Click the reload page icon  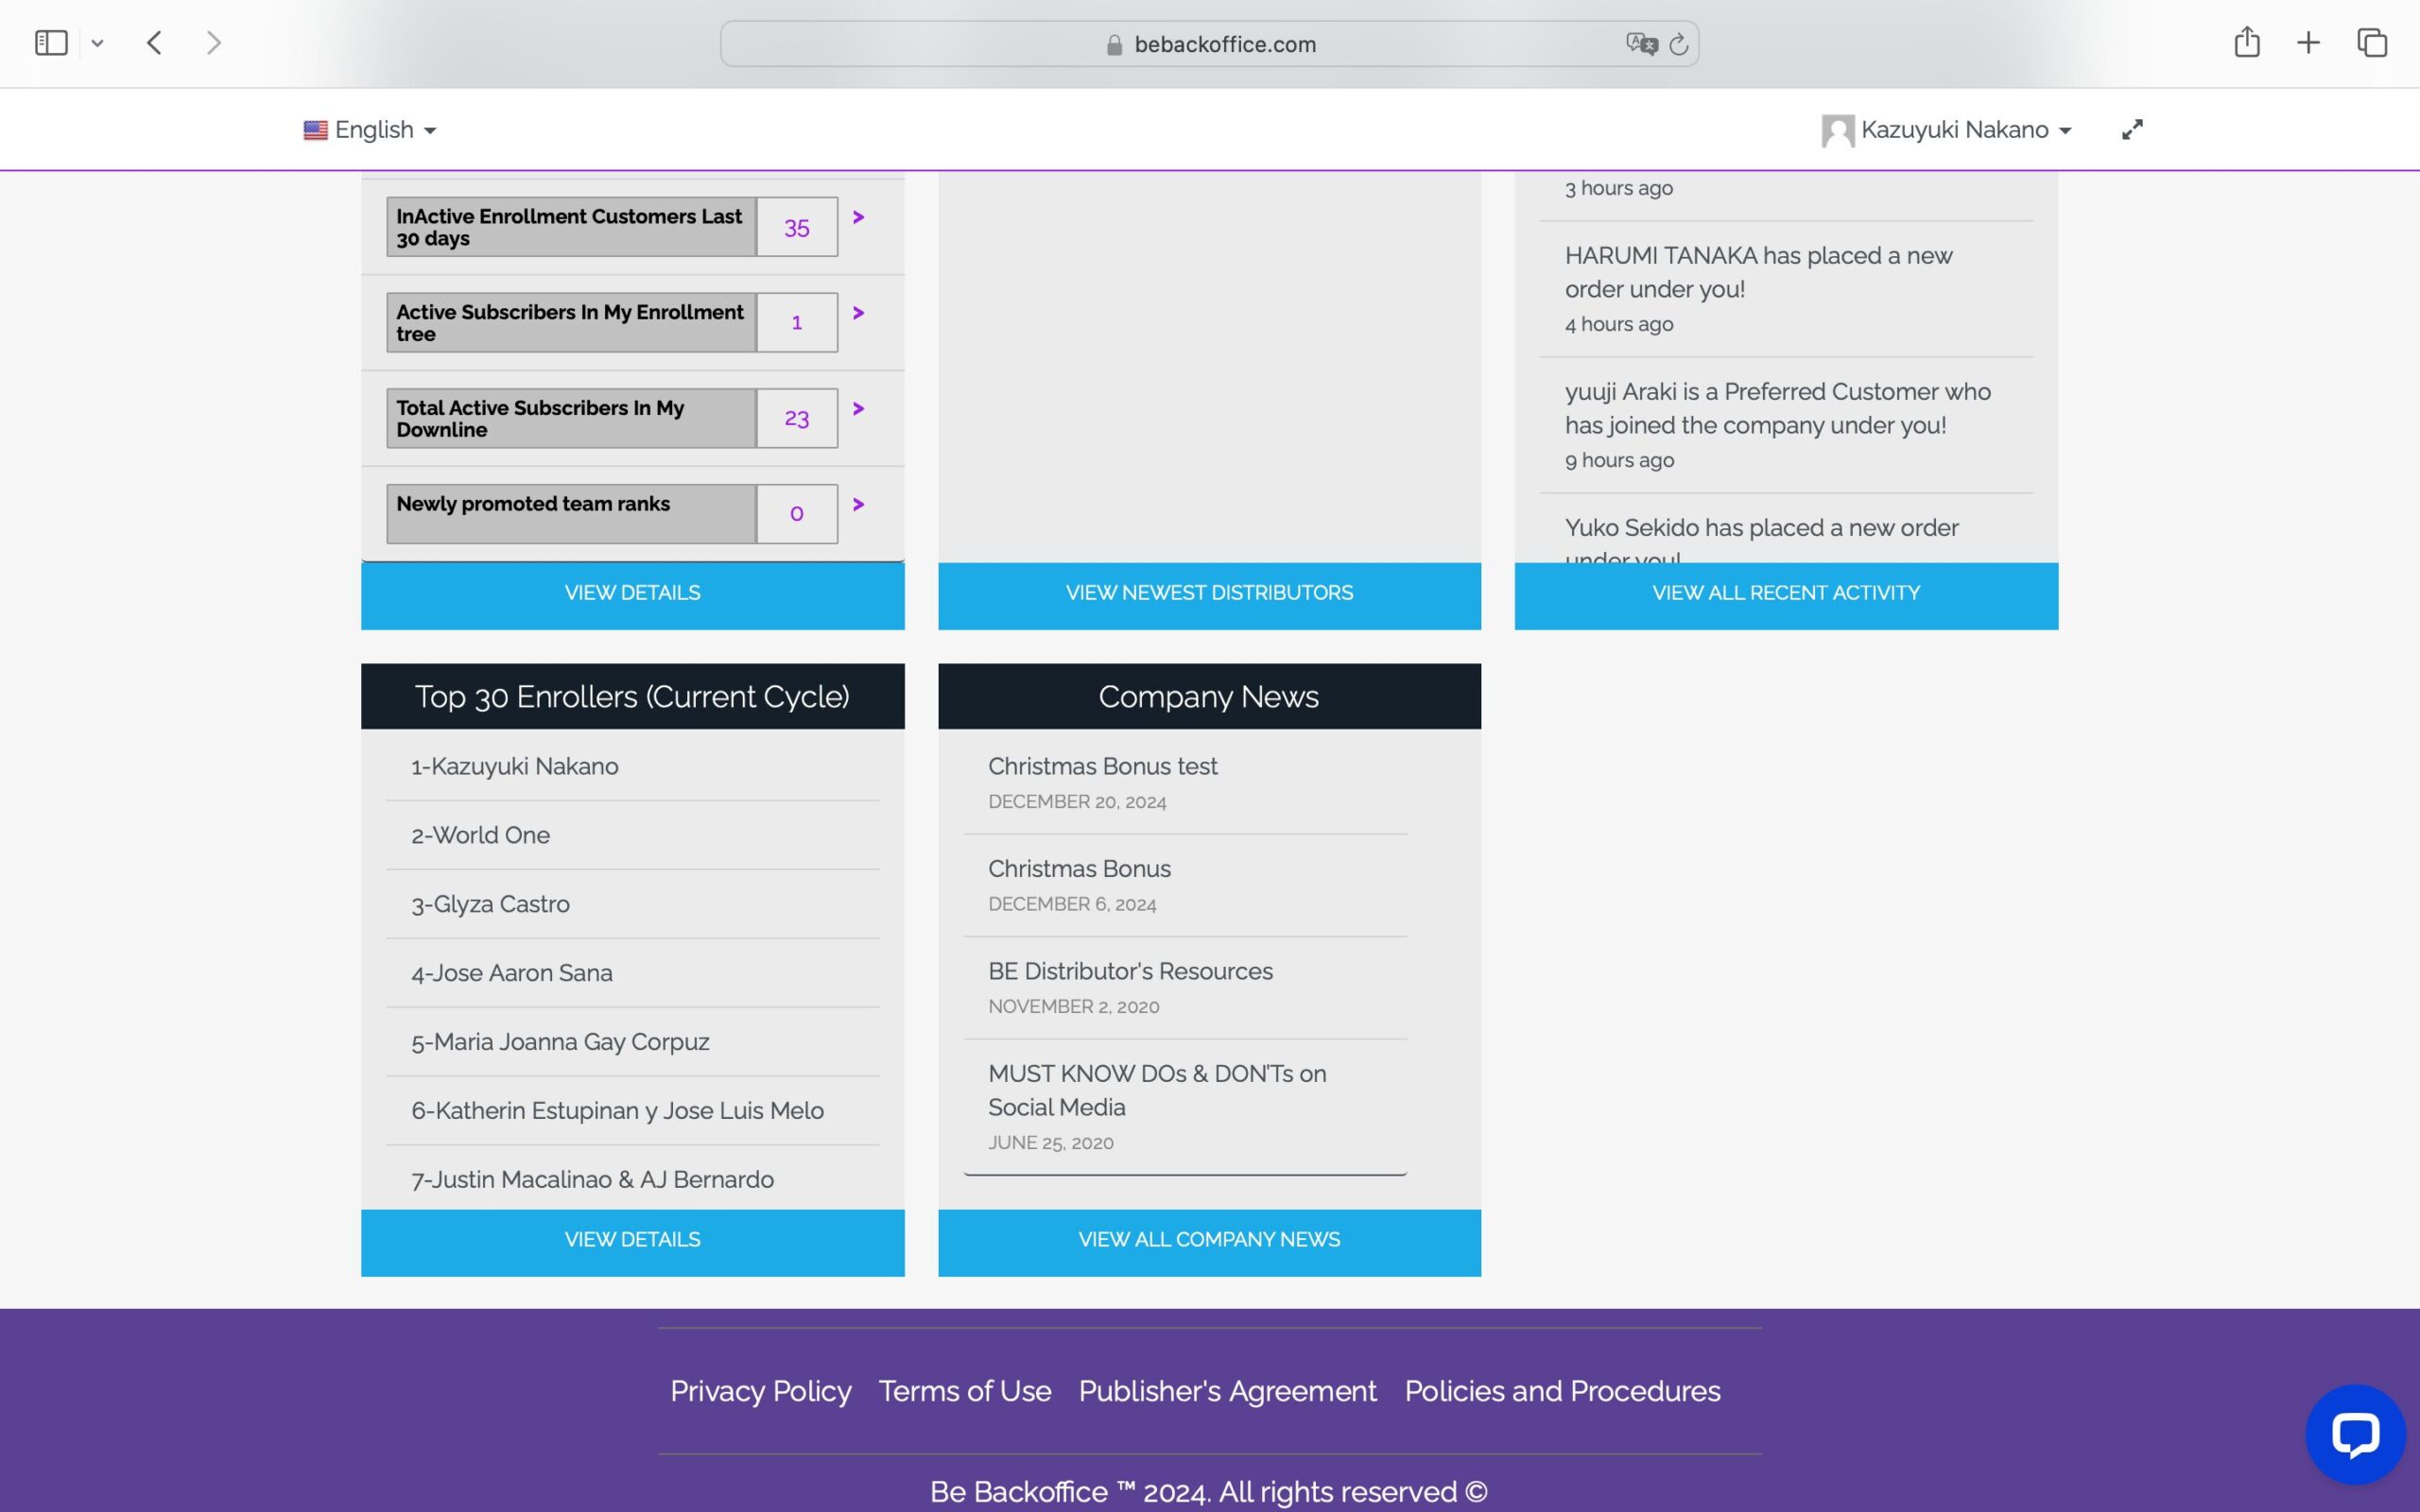1679,44
